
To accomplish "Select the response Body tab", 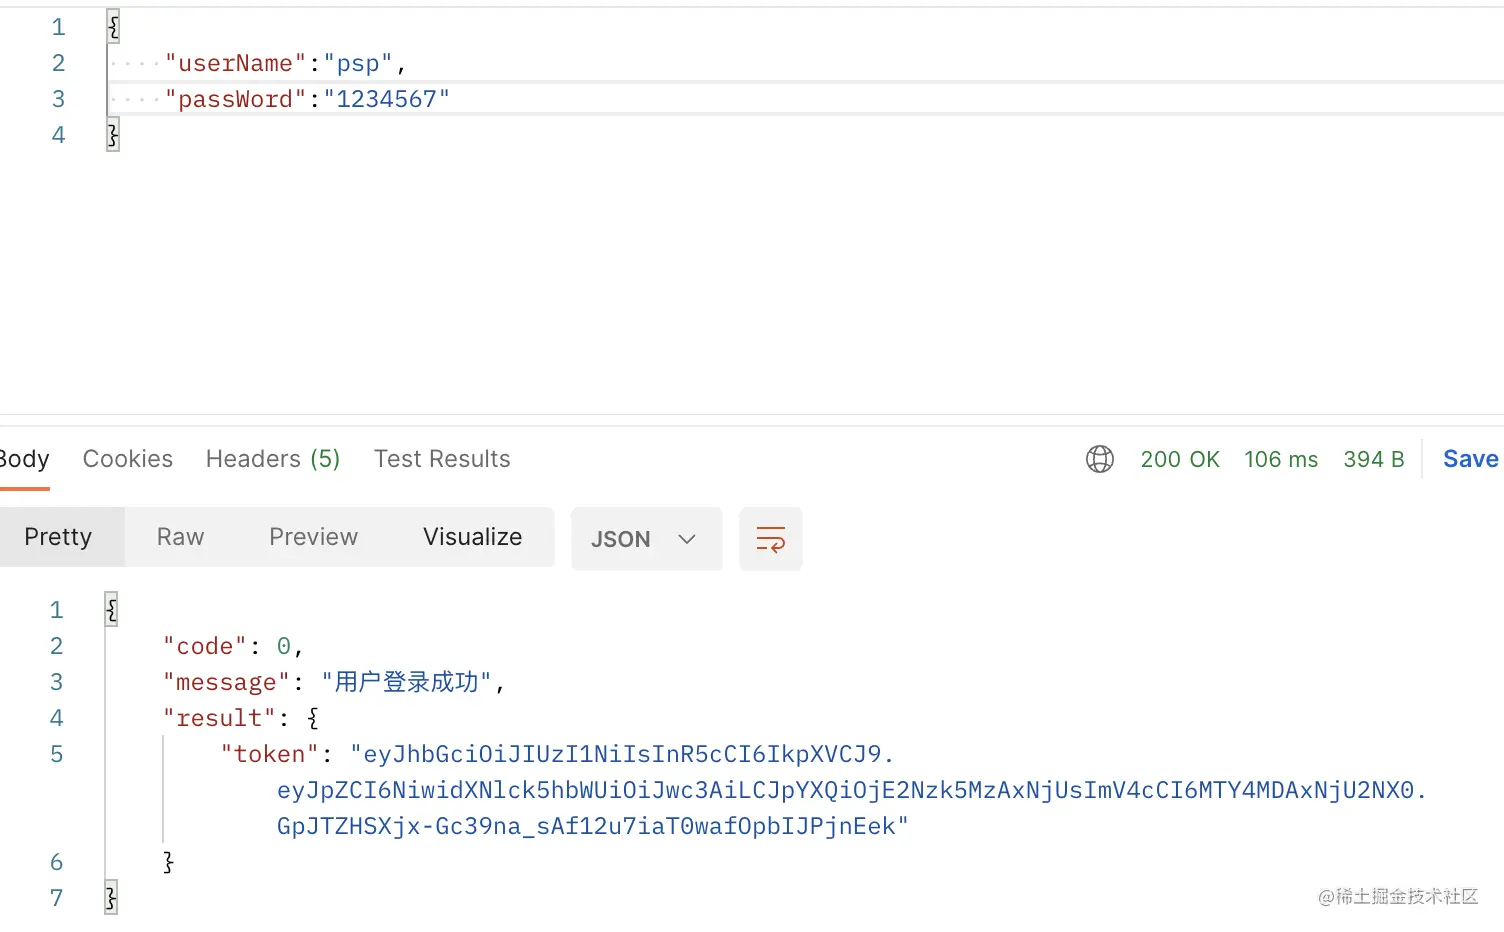I will click(x=24, y=459).
